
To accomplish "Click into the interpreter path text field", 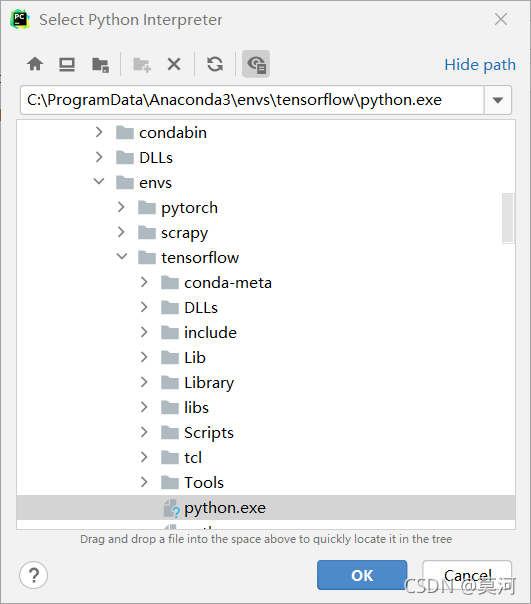I will pos(252,100).
